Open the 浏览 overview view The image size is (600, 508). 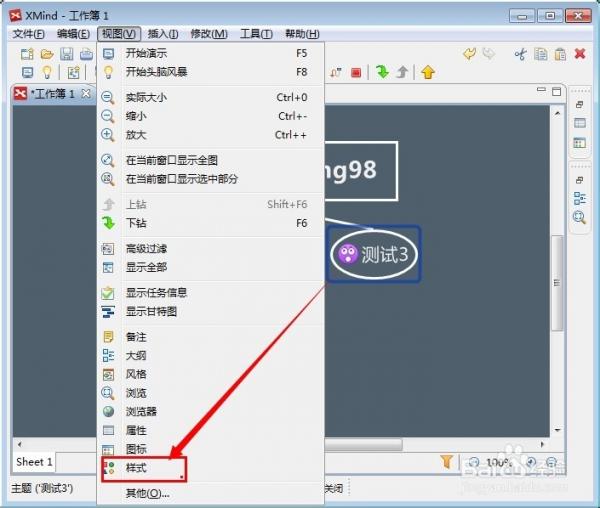[210, 393]
